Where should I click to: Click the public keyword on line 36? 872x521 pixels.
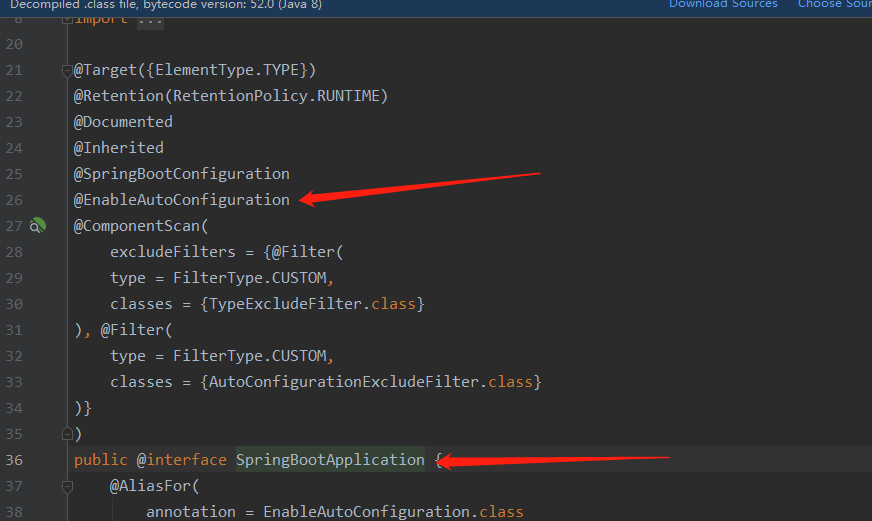(101, 460)
